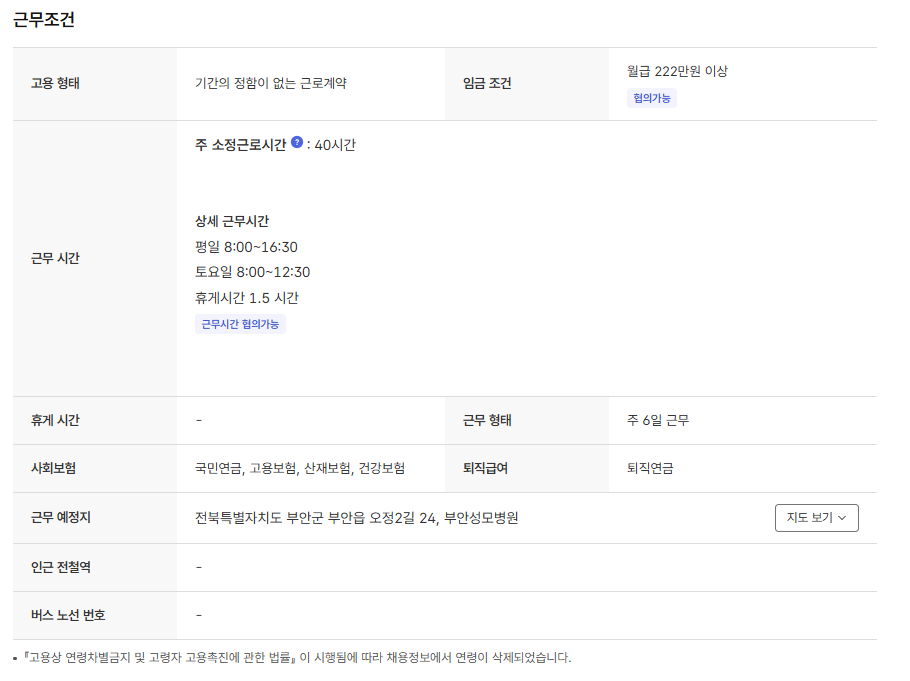Click the 휴게시간 1.5 시간 text

tap(247, 298)
